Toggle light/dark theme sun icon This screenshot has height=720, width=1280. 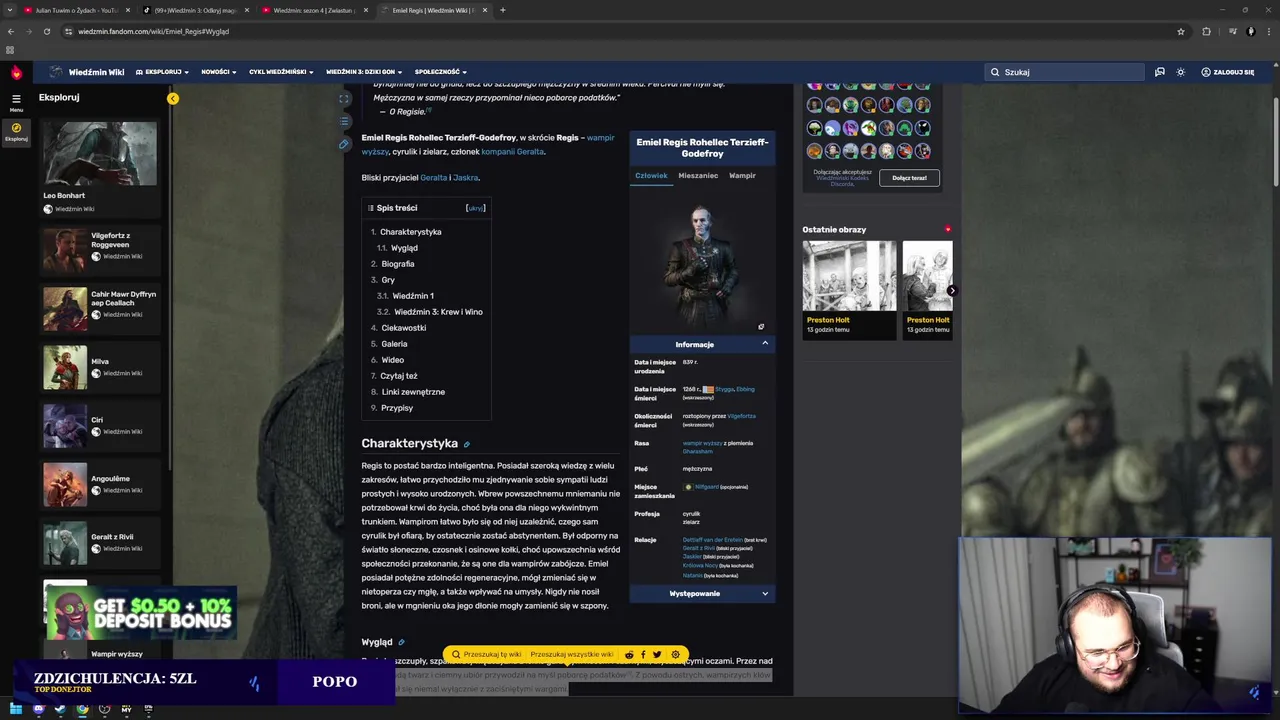click(x=1181, y=72)
